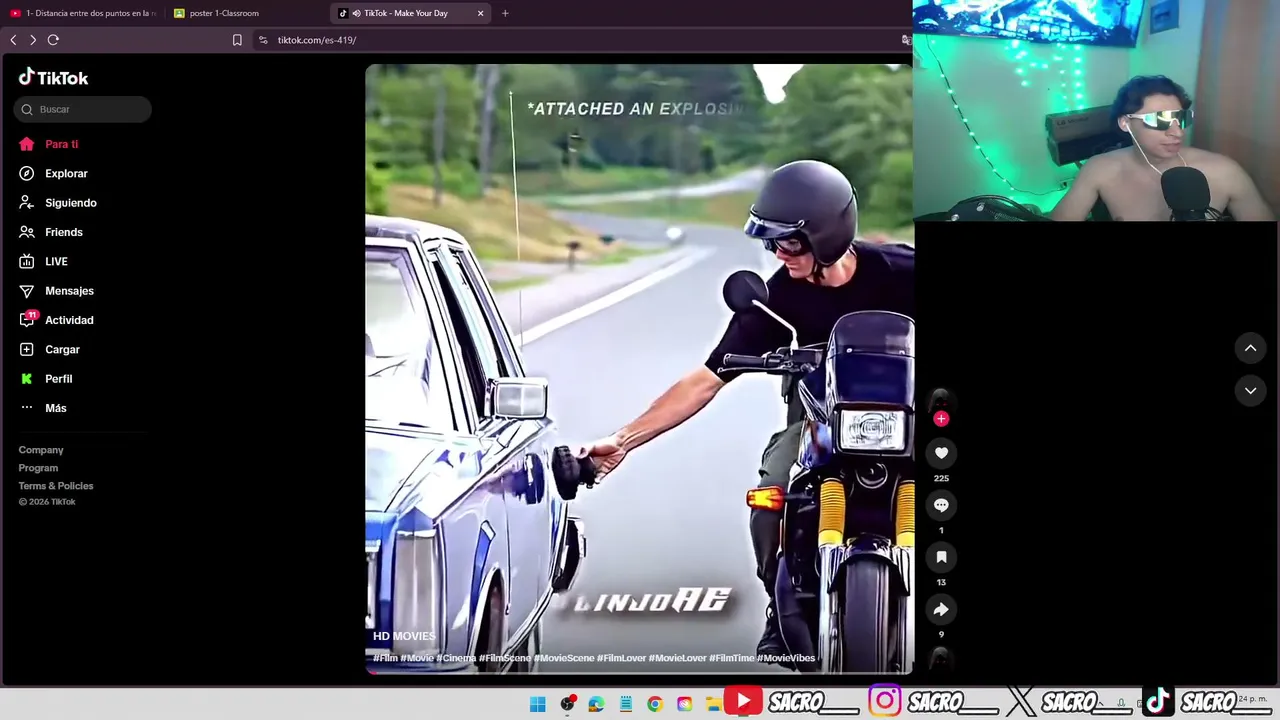Switch to the poster 1-Classroom tab

click(x=247, y=13)
